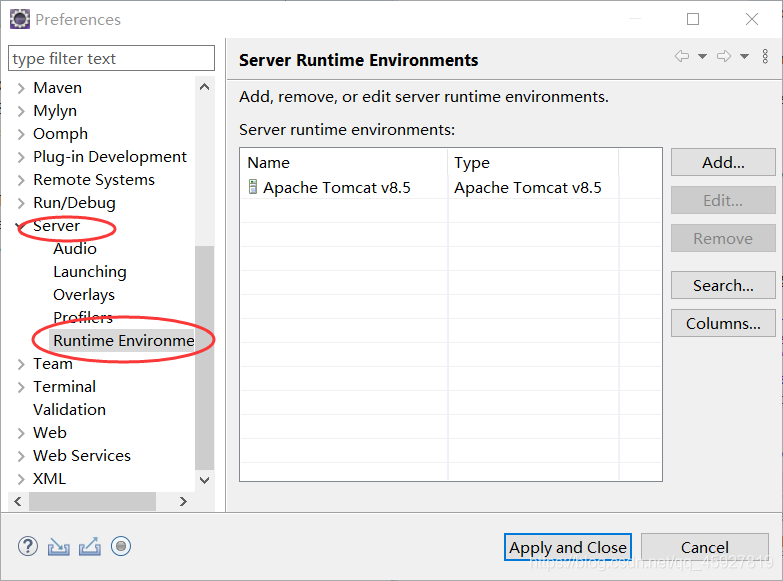Select Runtime Environments in the tree

[123, 341]
